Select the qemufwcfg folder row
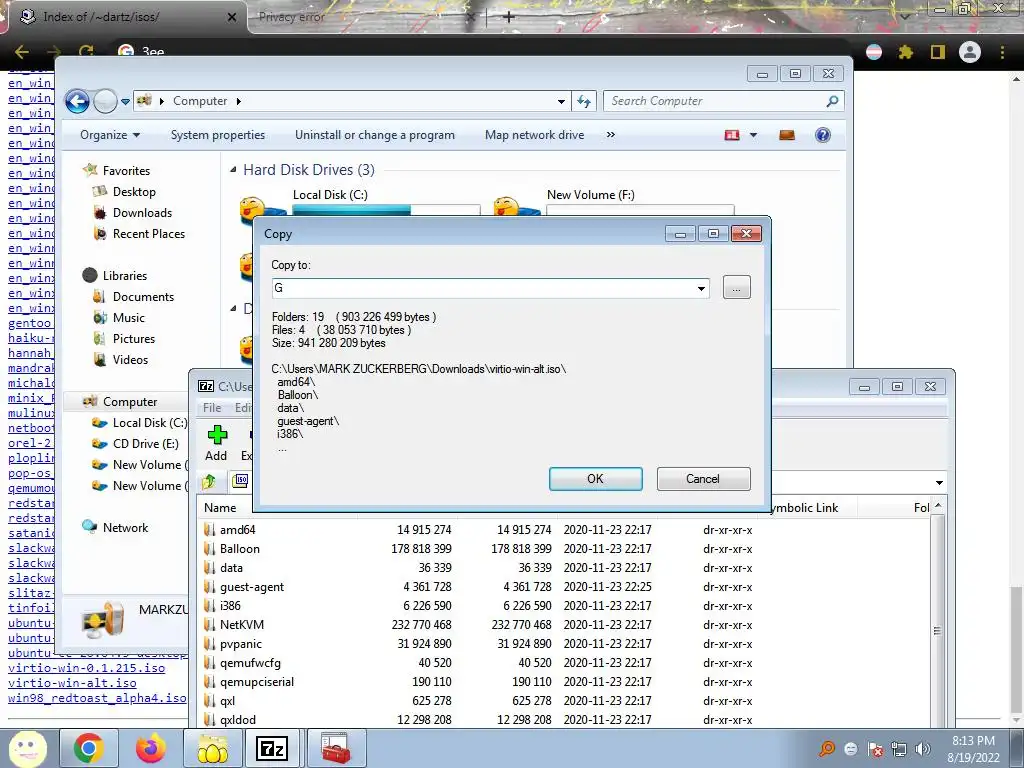Screen dimensions: 1024x768 pyautogui.click(x=250, y=662)
